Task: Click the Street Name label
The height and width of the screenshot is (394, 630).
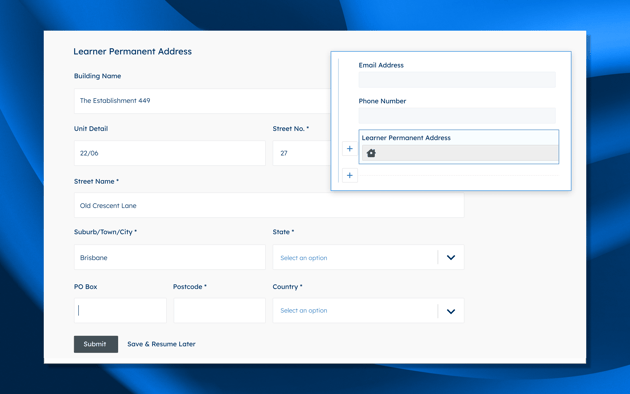Action: point(96,181)
